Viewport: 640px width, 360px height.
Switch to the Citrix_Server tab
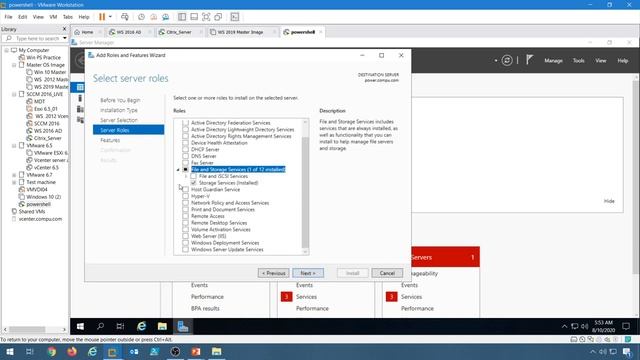click(x=179, y=32)
